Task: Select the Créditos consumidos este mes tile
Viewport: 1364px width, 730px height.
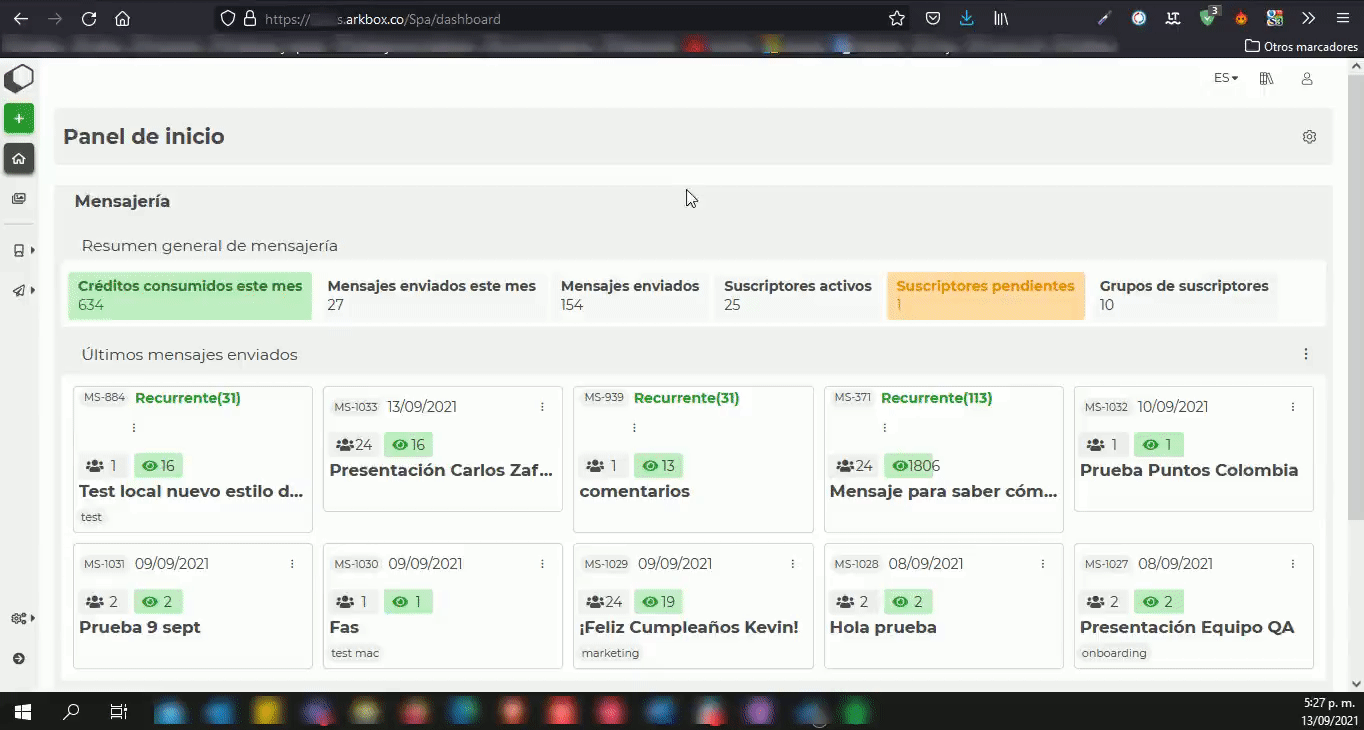Action: point(190,295)
